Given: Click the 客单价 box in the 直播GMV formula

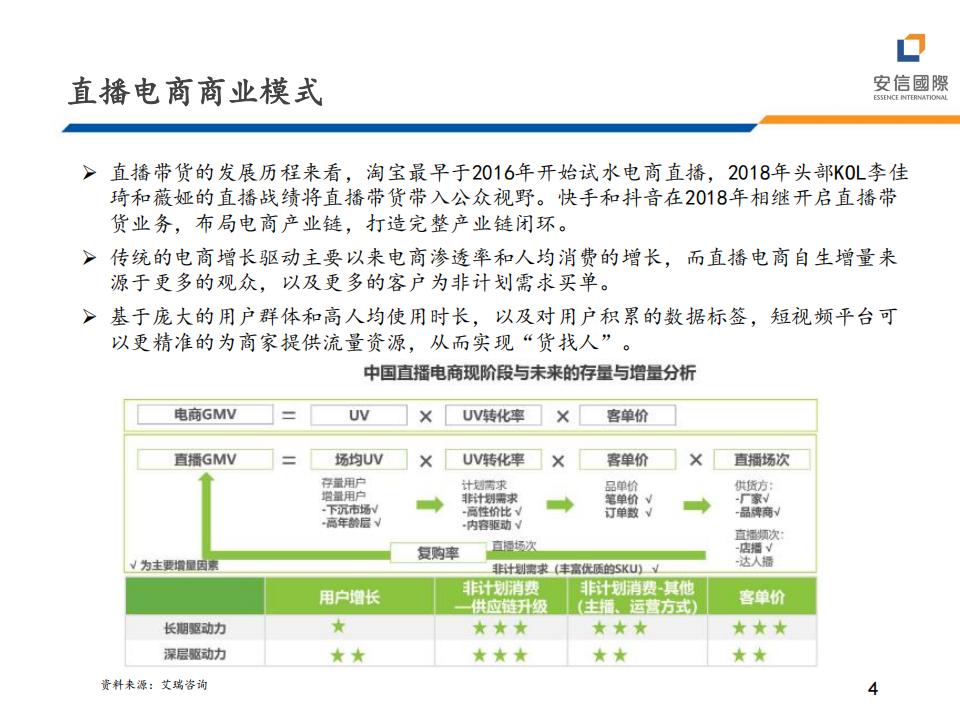Looking at the screenshot, I should click(628, 459).
